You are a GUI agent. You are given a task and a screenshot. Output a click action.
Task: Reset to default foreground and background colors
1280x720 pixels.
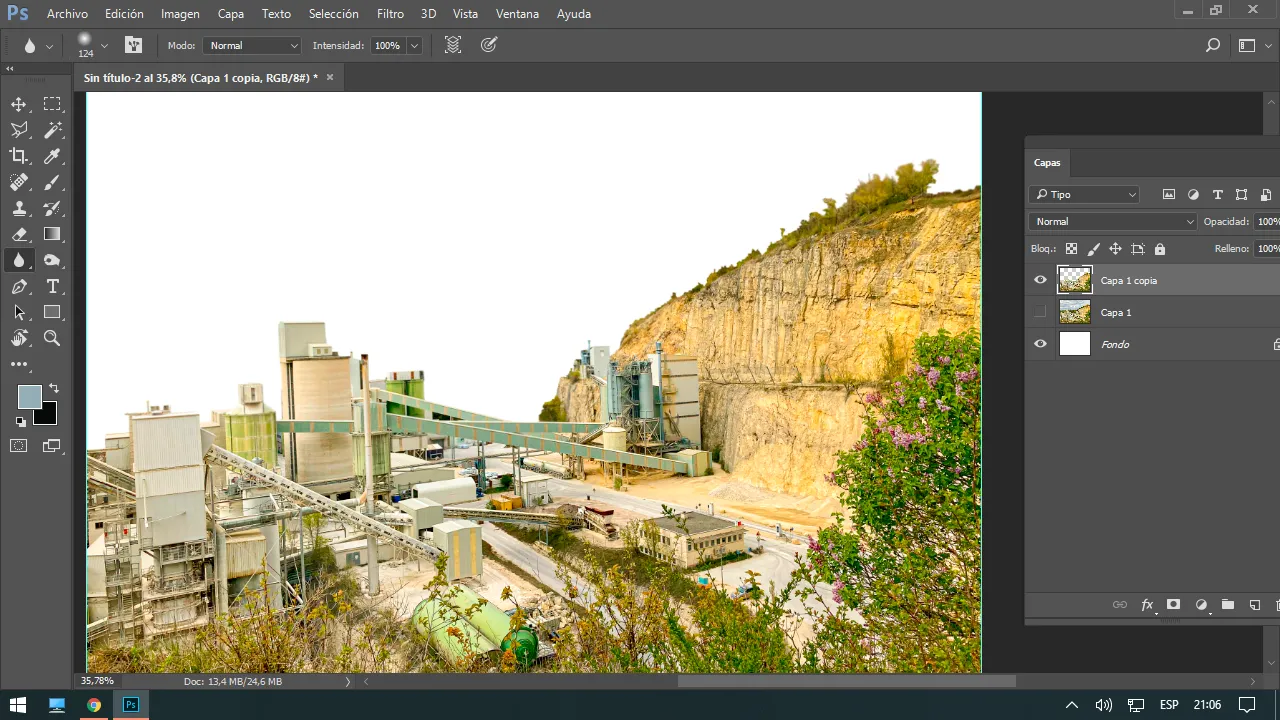[x=20, y=422]
